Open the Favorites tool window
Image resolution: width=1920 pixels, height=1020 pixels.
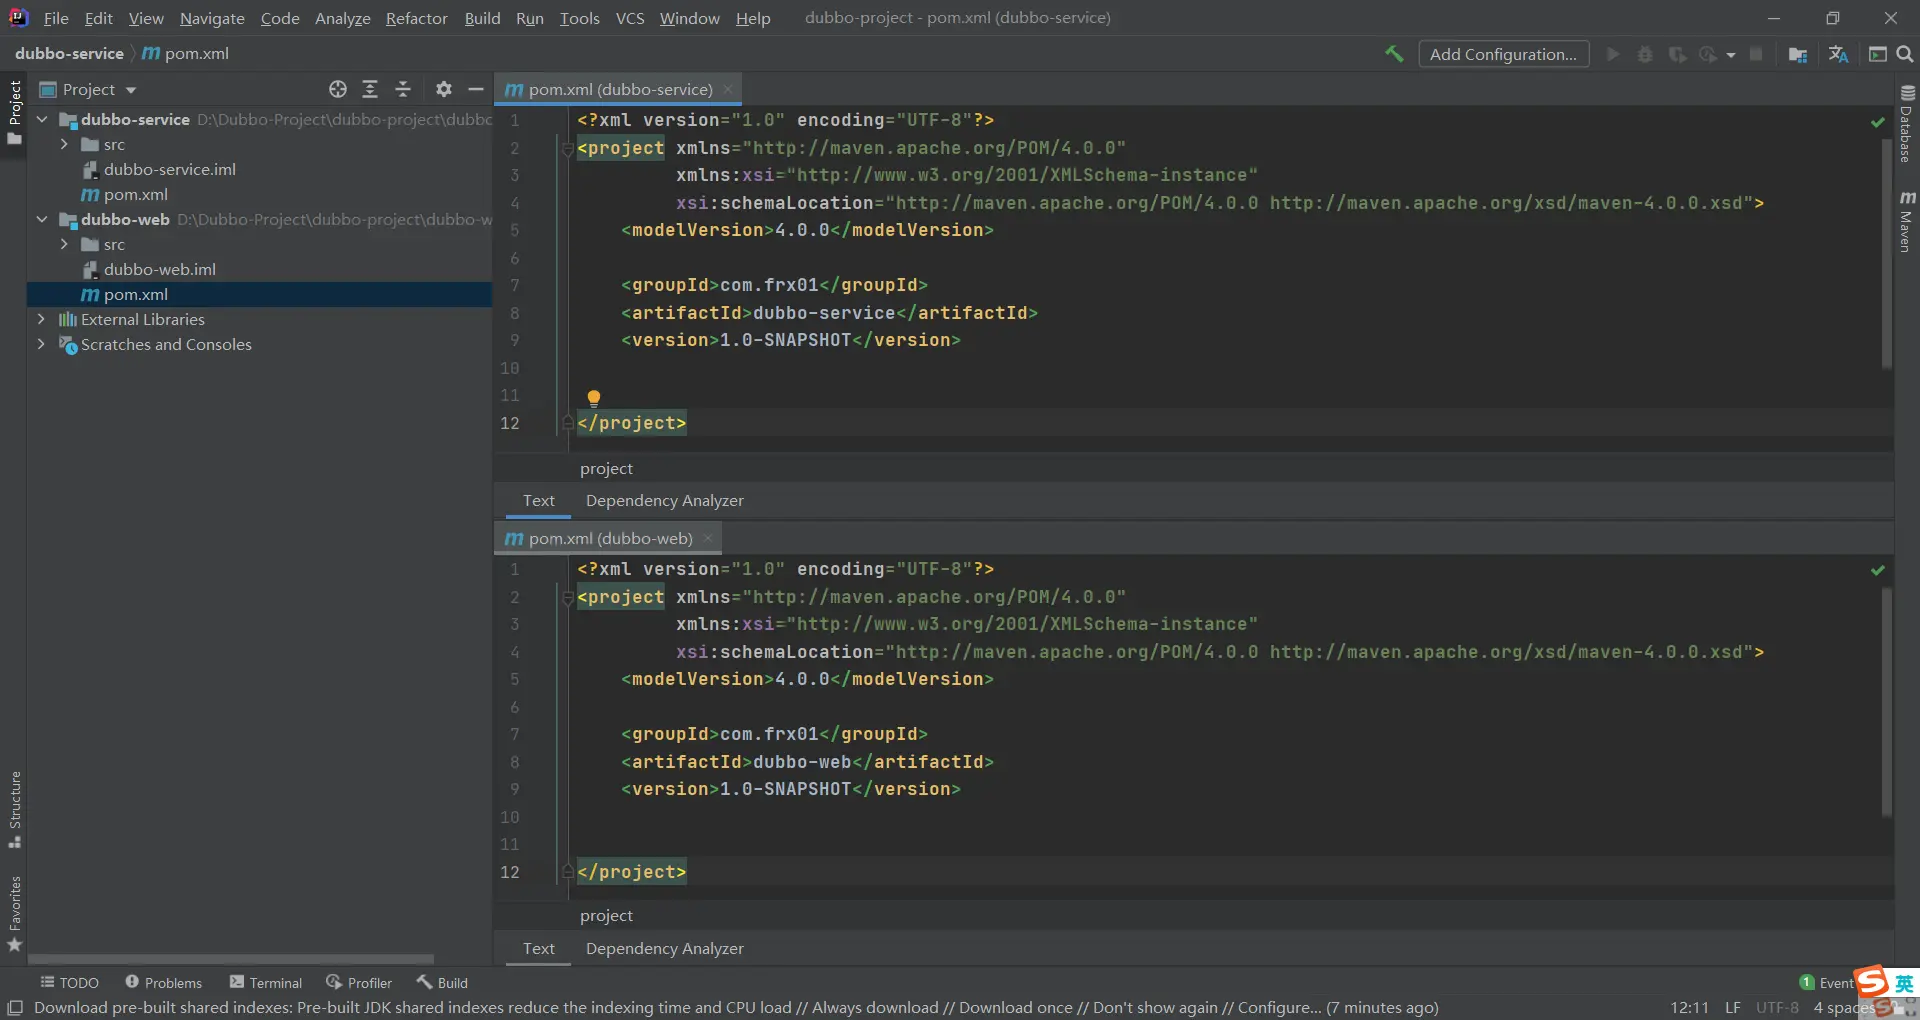(x=14, y=914)
